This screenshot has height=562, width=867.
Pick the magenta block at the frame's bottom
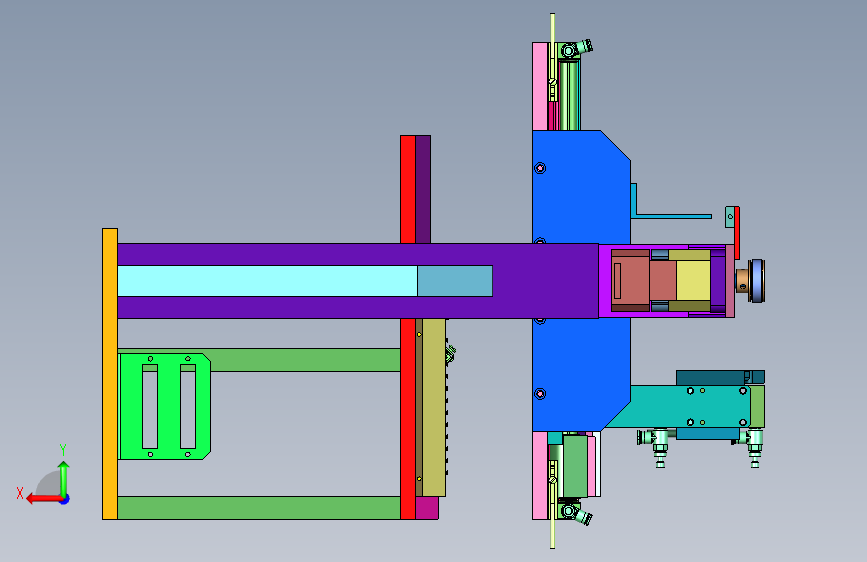[427, 508]
